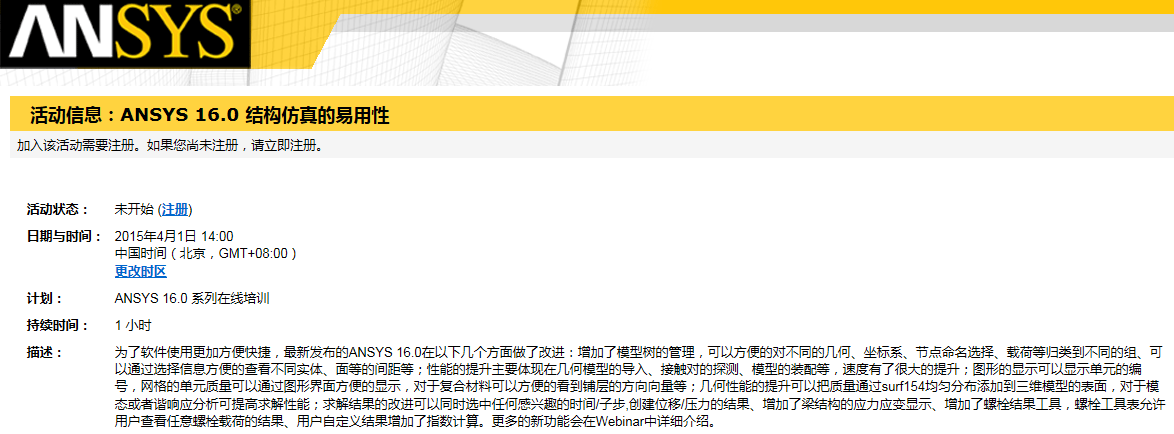Select the 描述 label

coord(45,352)
